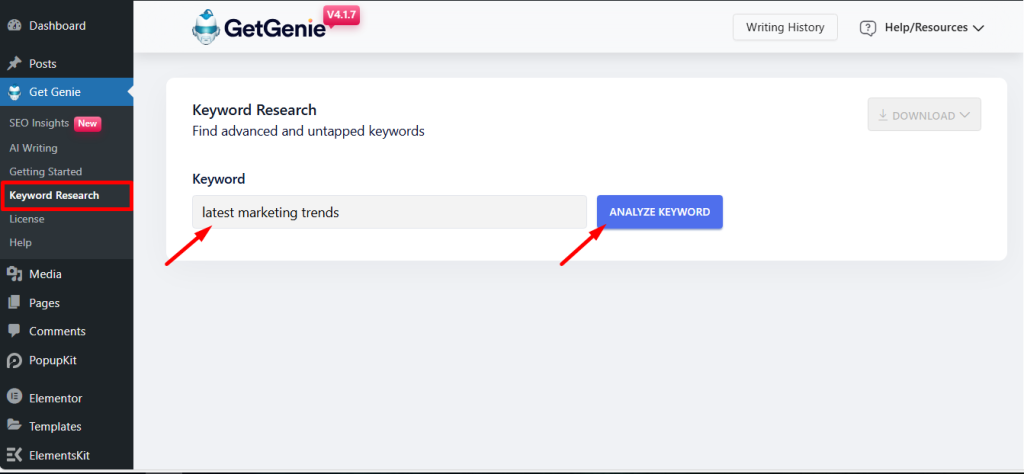Click the Pages sidebar icon

[14, 303]
